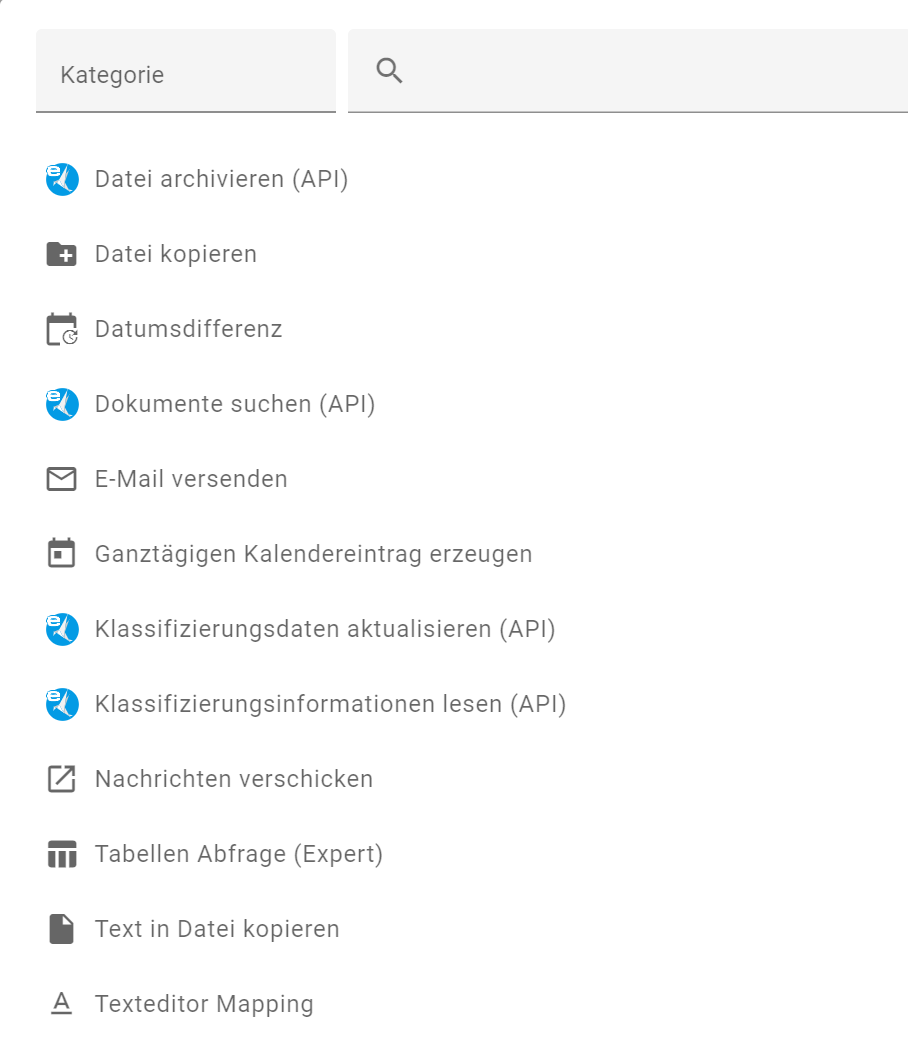Choose the Datumsdifferenz list item
The image size is (908, 1040).
188,329
